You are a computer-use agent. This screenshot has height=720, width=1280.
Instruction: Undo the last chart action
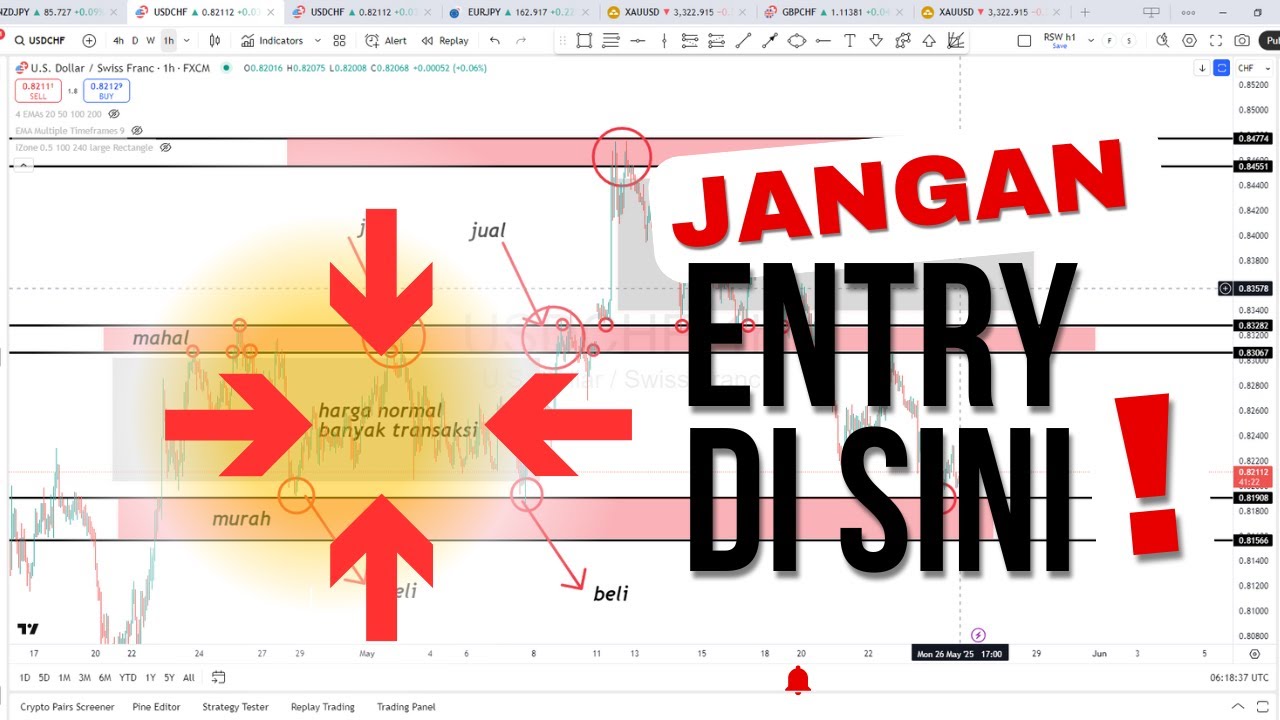click(495, 41)
